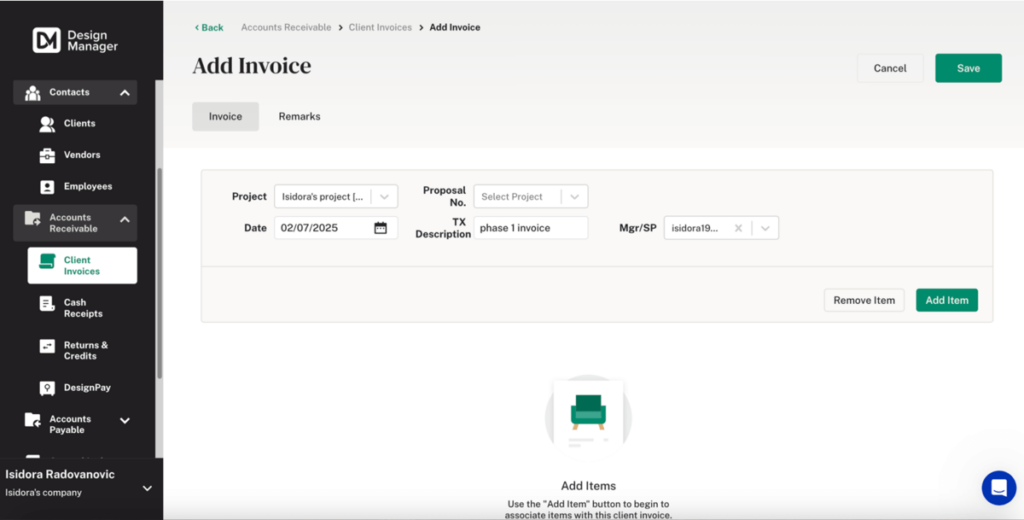Click the Add Items placeholder heading

[588, 486]
